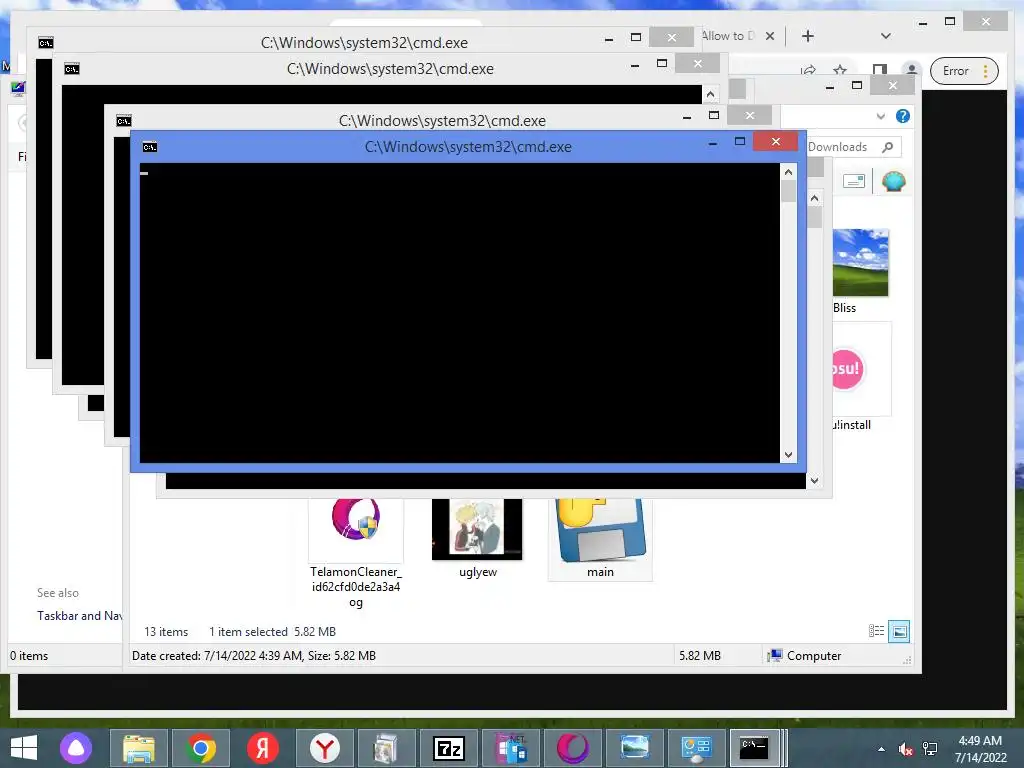Click the magnifier icon in Downloads search

pyautogui.click(x=888, y=147)
